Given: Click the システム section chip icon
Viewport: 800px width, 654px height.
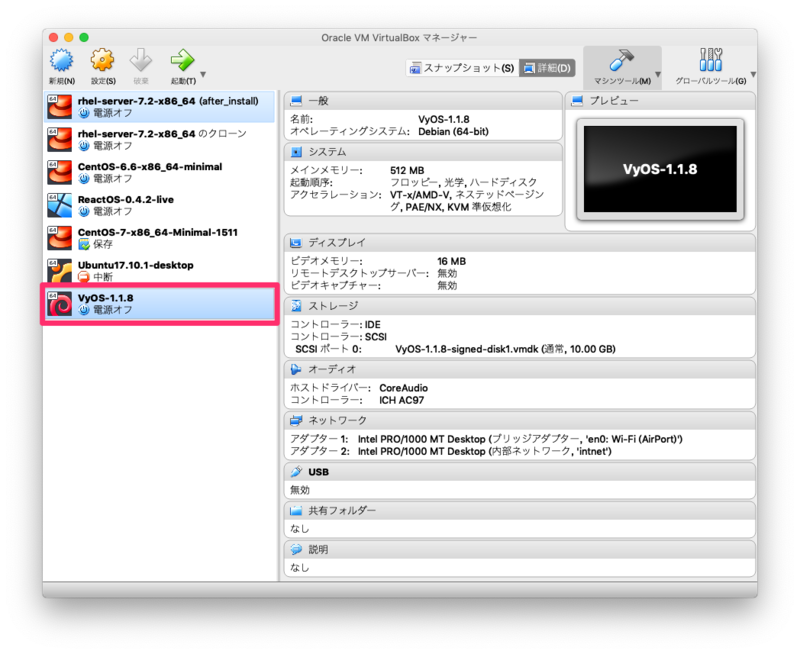Looking at the screenshot, I should pos(295,151).
